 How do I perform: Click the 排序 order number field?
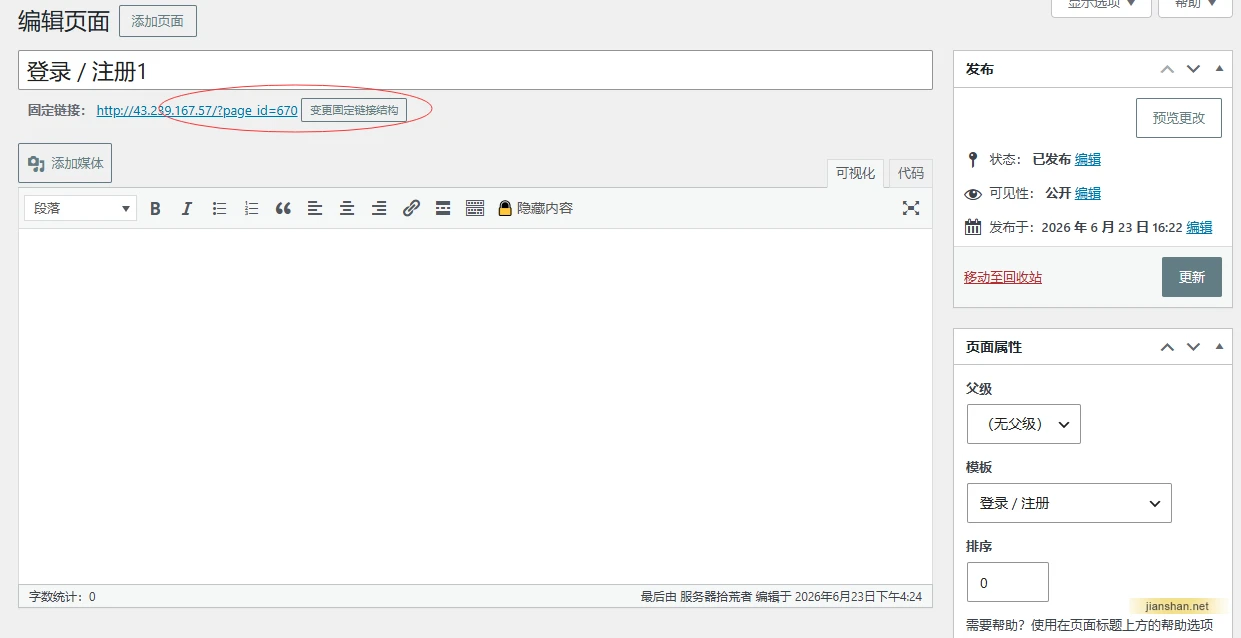click(x=1008, y=582)
